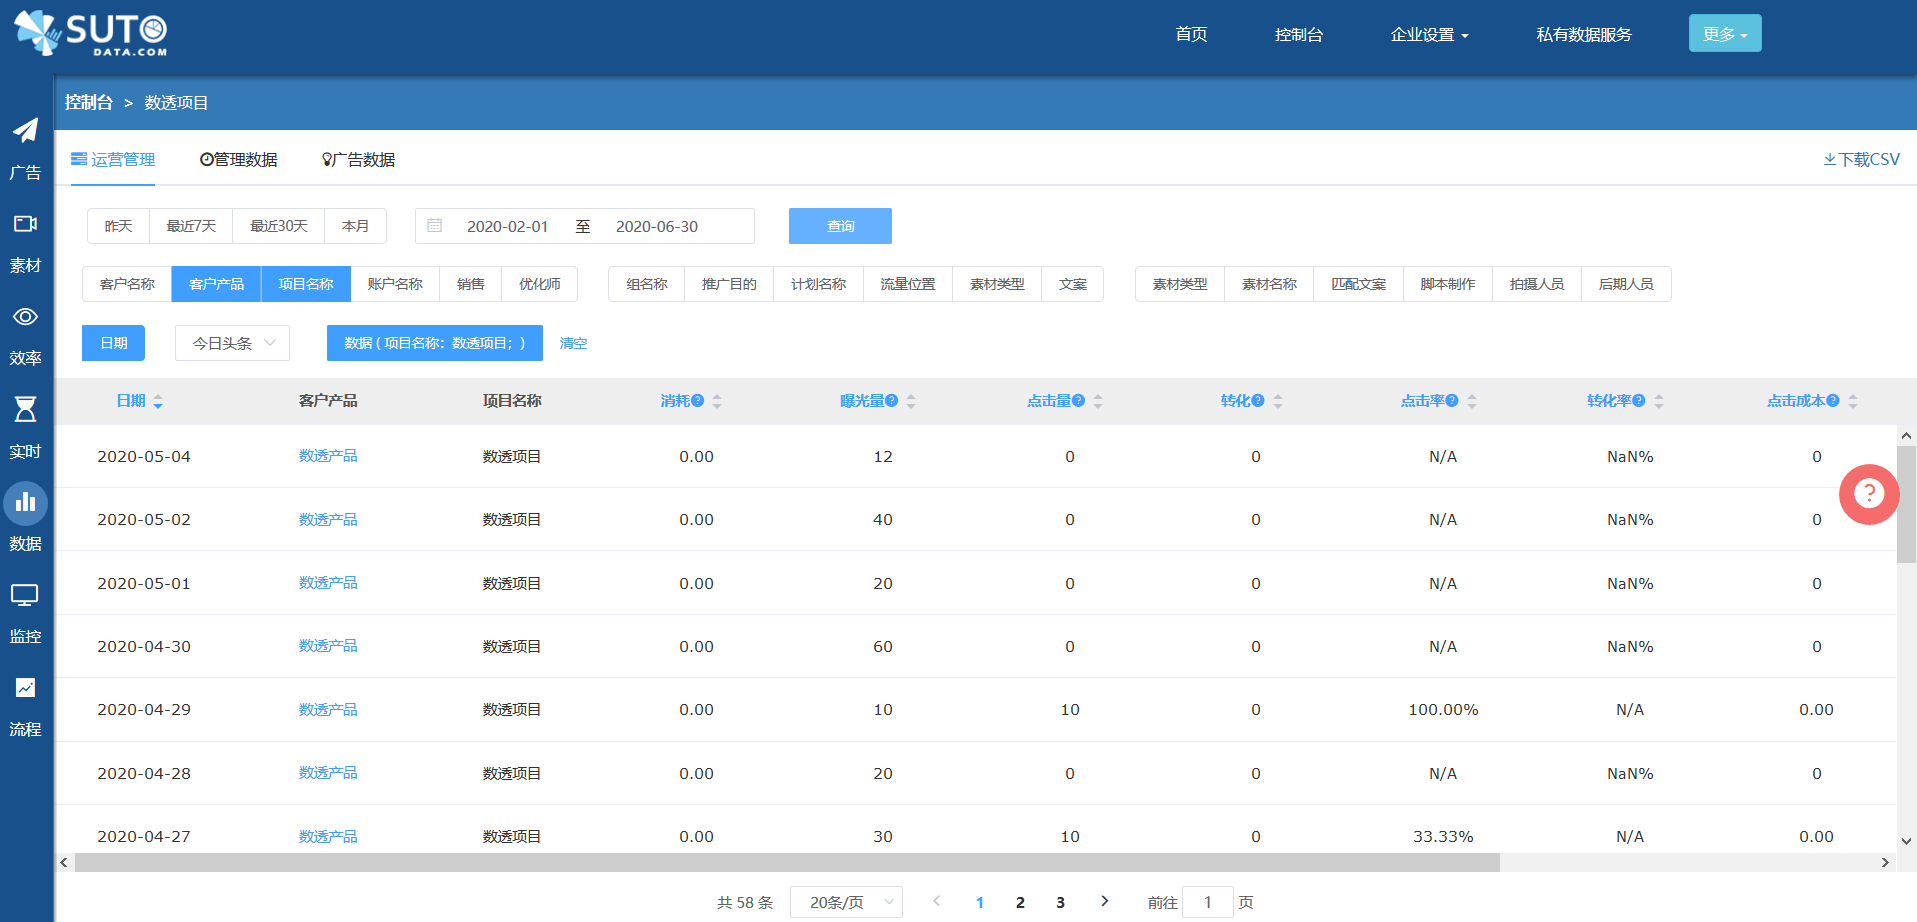
Task: Click the 点击成本 help question icon
Action: click(1833, 401)
